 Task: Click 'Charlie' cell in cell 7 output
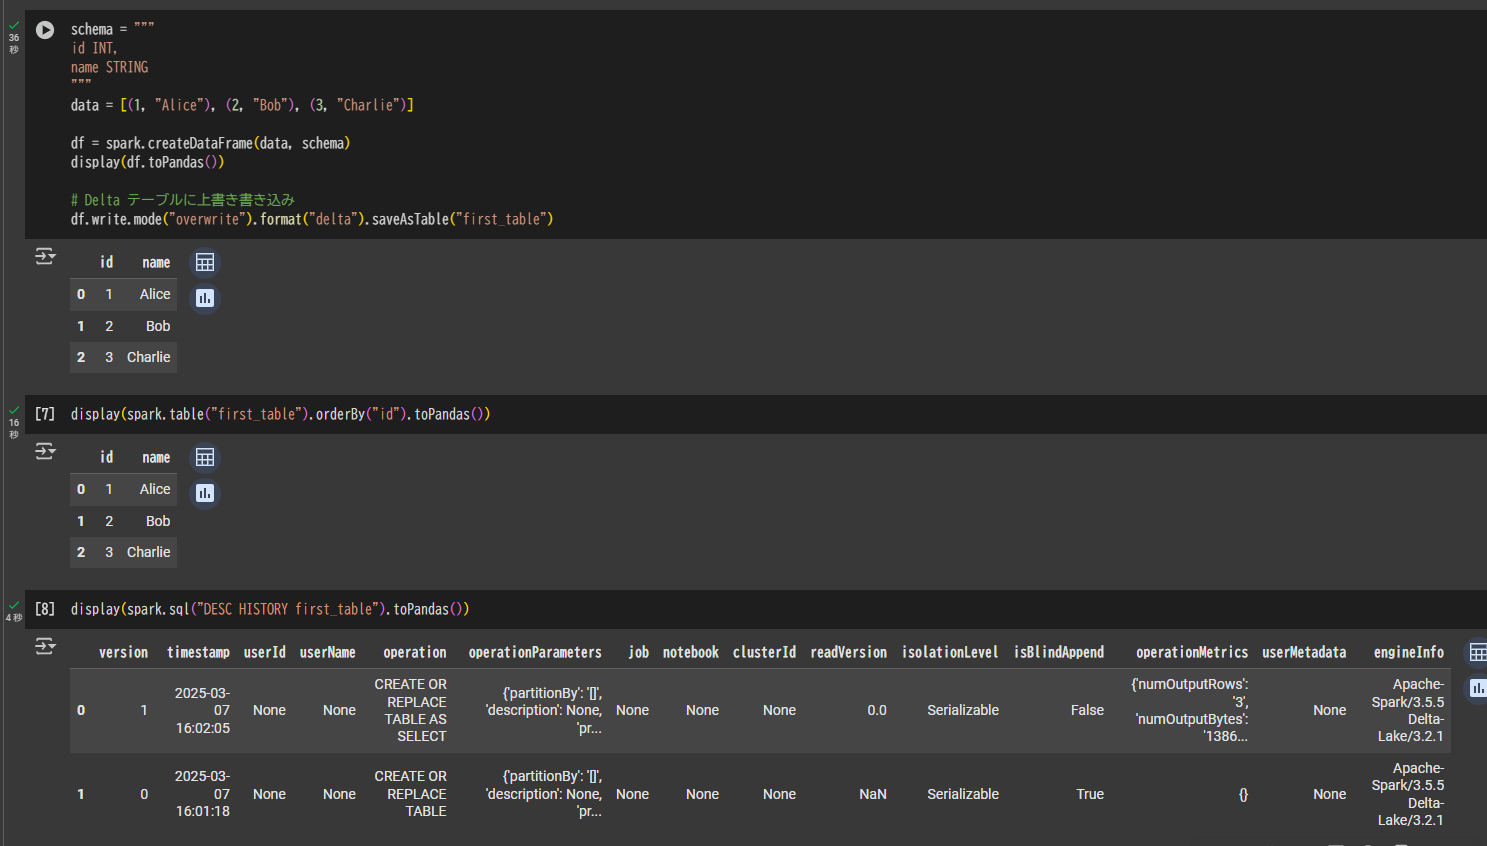tap(148, 552)
